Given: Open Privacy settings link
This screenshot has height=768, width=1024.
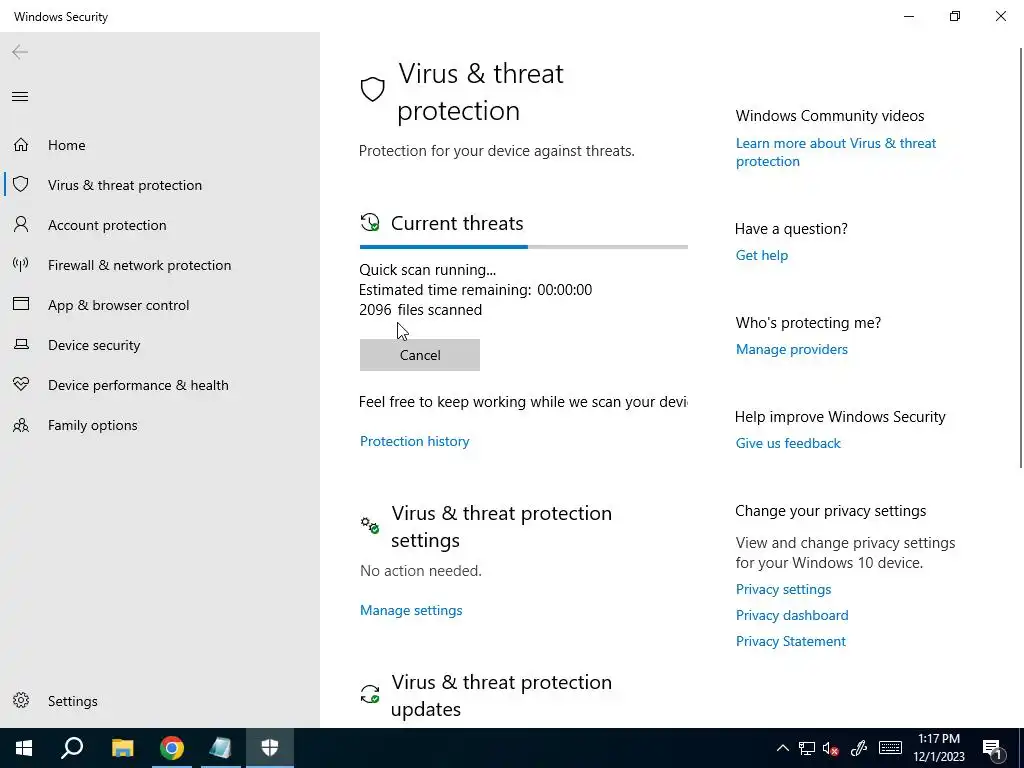Looking at the screenshot, I should 784,589.
